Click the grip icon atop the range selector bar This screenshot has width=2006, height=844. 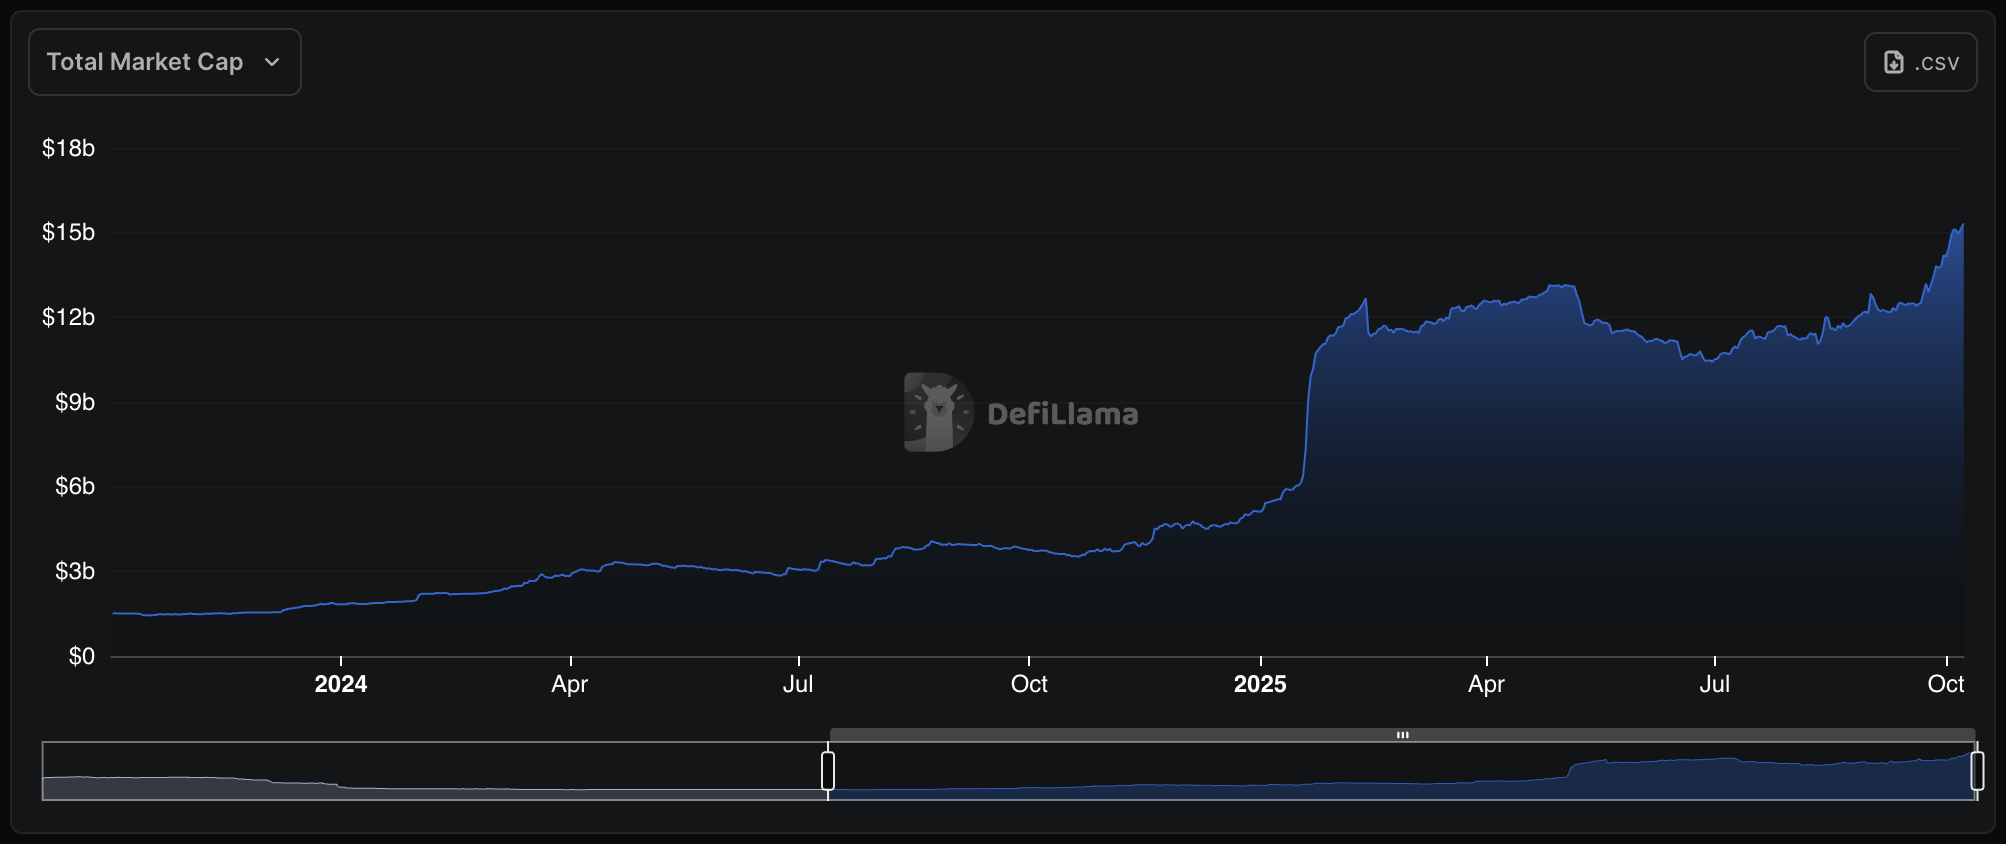1402,735
